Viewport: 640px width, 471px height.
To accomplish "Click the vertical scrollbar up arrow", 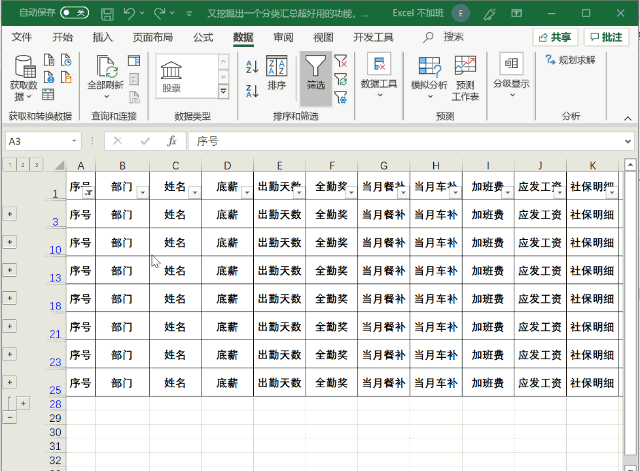I will [x=630, y=165].
